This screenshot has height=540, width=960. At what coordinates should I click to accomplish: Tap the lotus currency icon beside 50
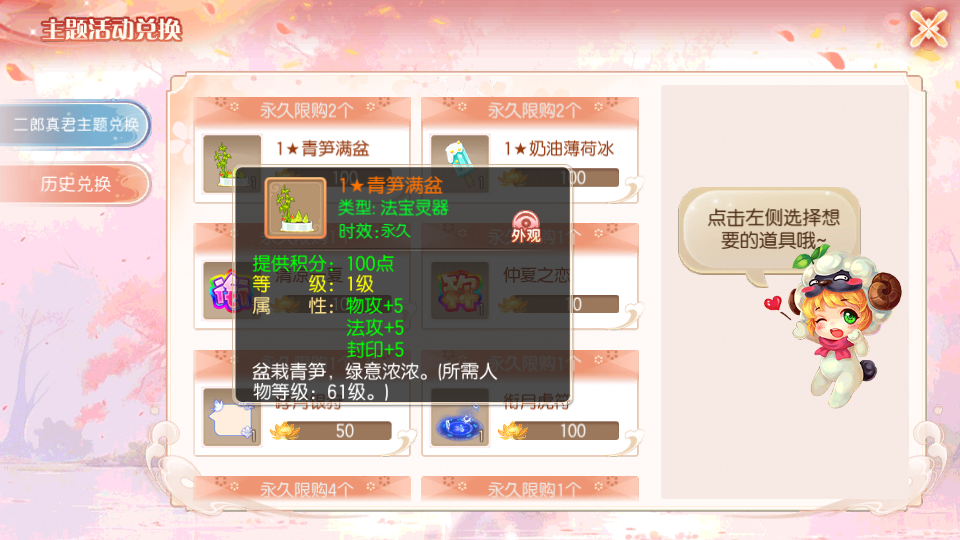point(285,431)
